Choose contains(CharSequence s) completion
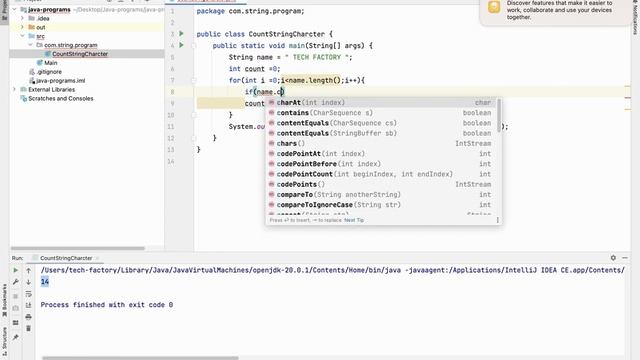The image size is (640, 360). (x=381, y=113)
